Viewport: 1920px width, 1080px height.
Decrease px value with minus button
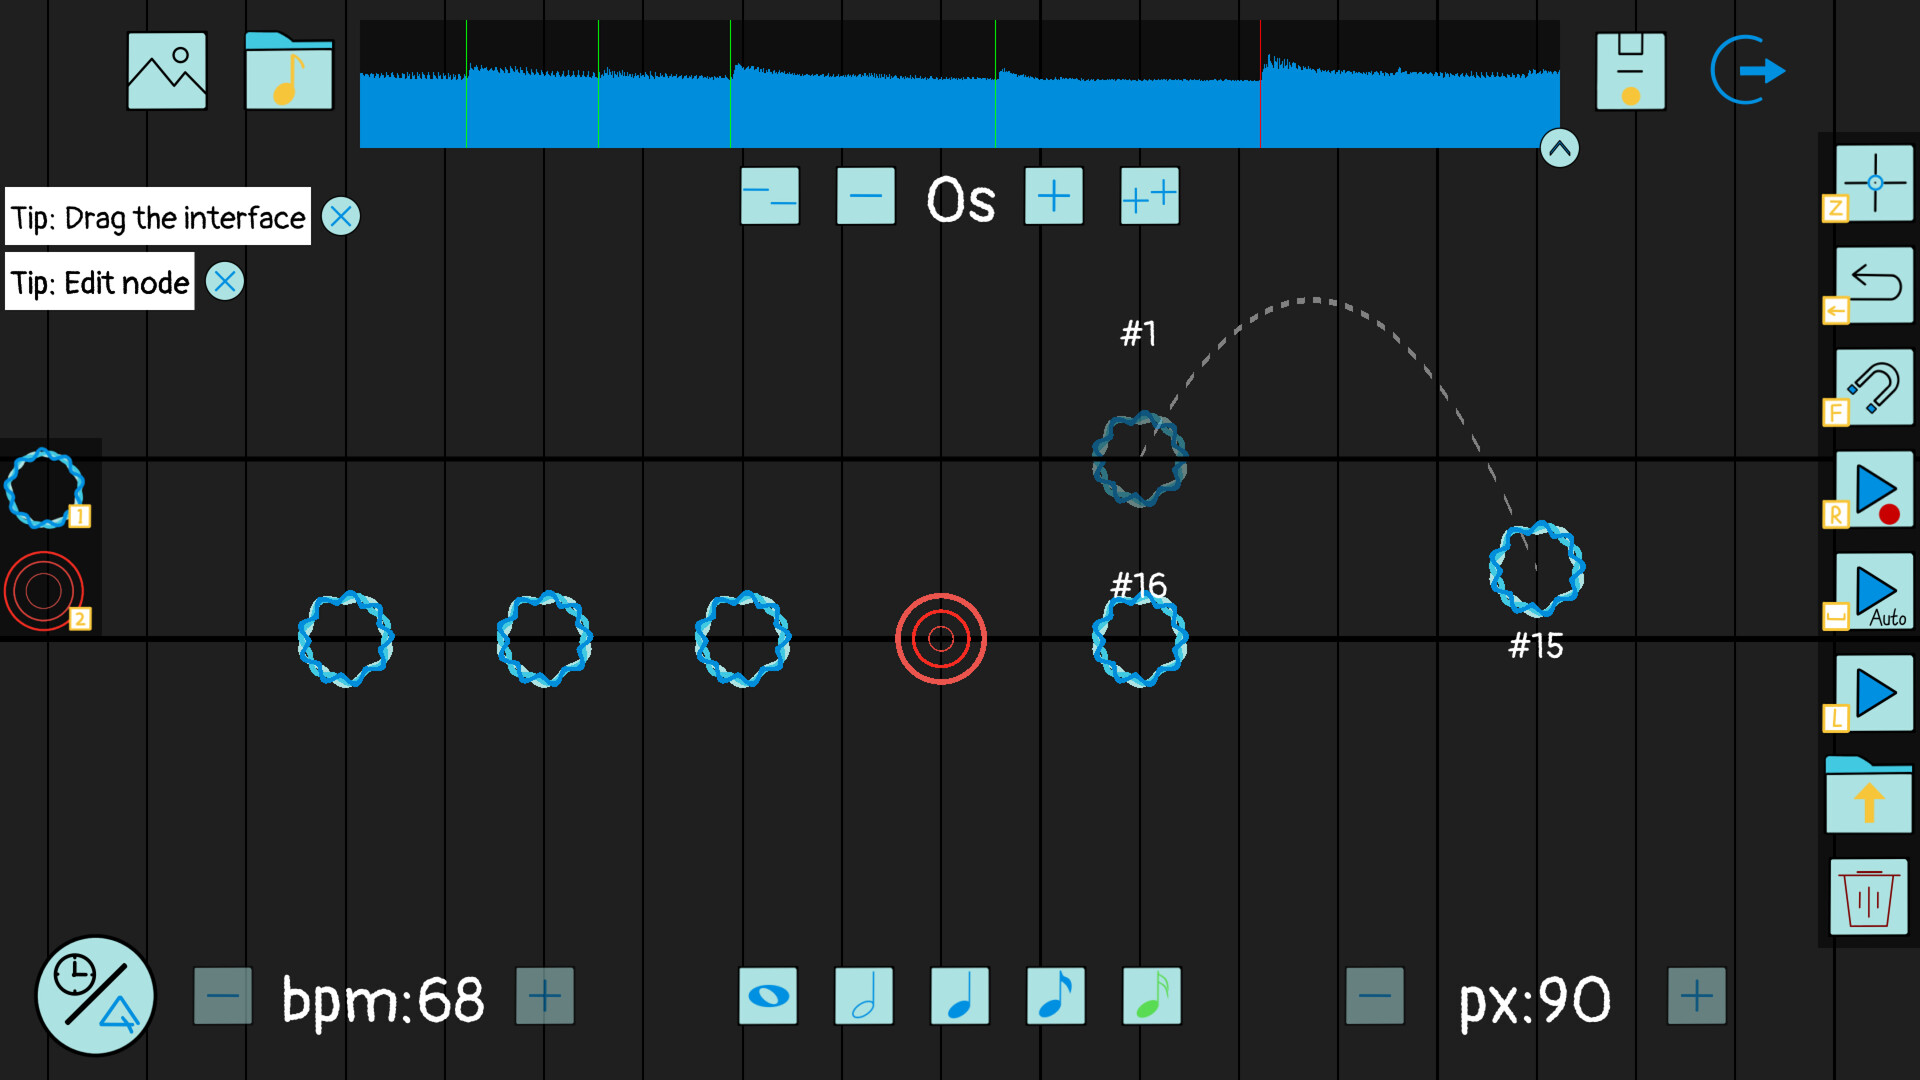point(1375,996)
